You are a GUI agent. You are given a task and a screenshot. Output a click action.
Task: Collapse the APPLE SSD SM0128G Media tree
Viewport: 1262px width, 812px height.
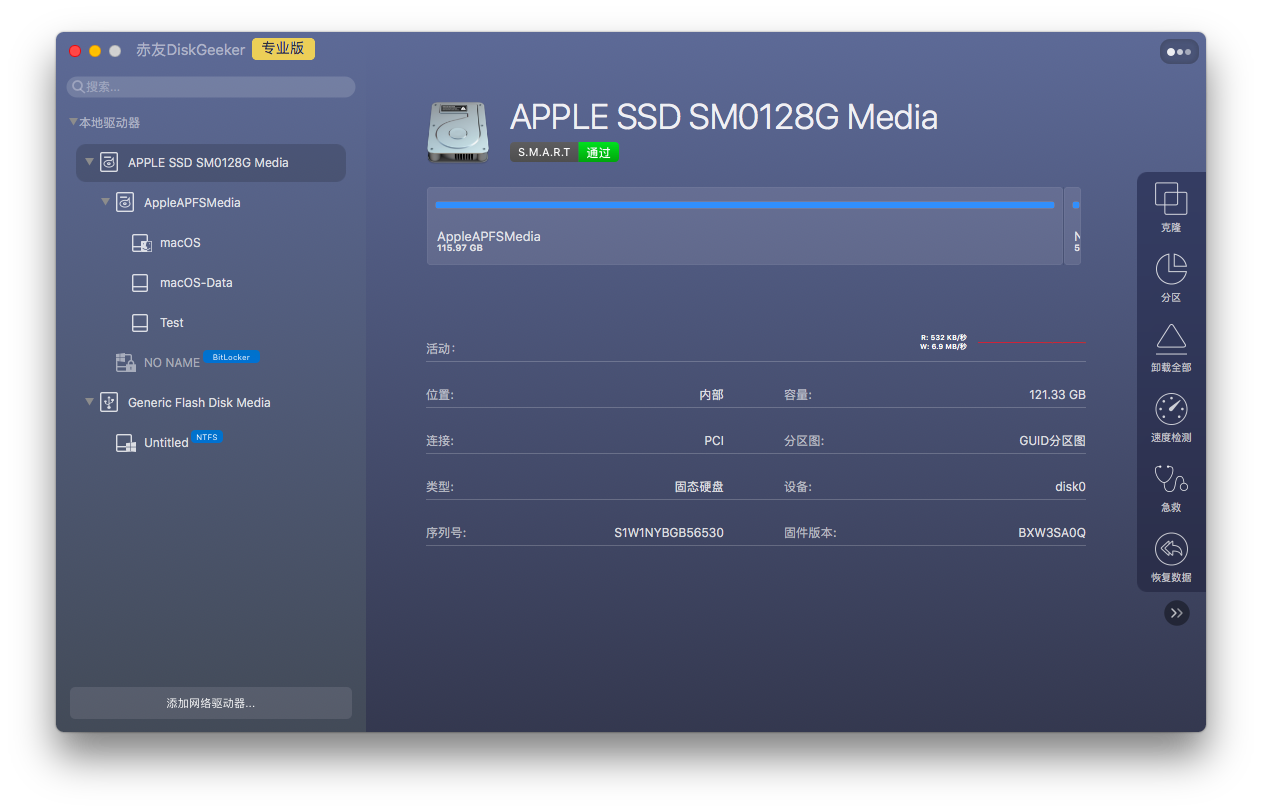click(x=89, y=162)
